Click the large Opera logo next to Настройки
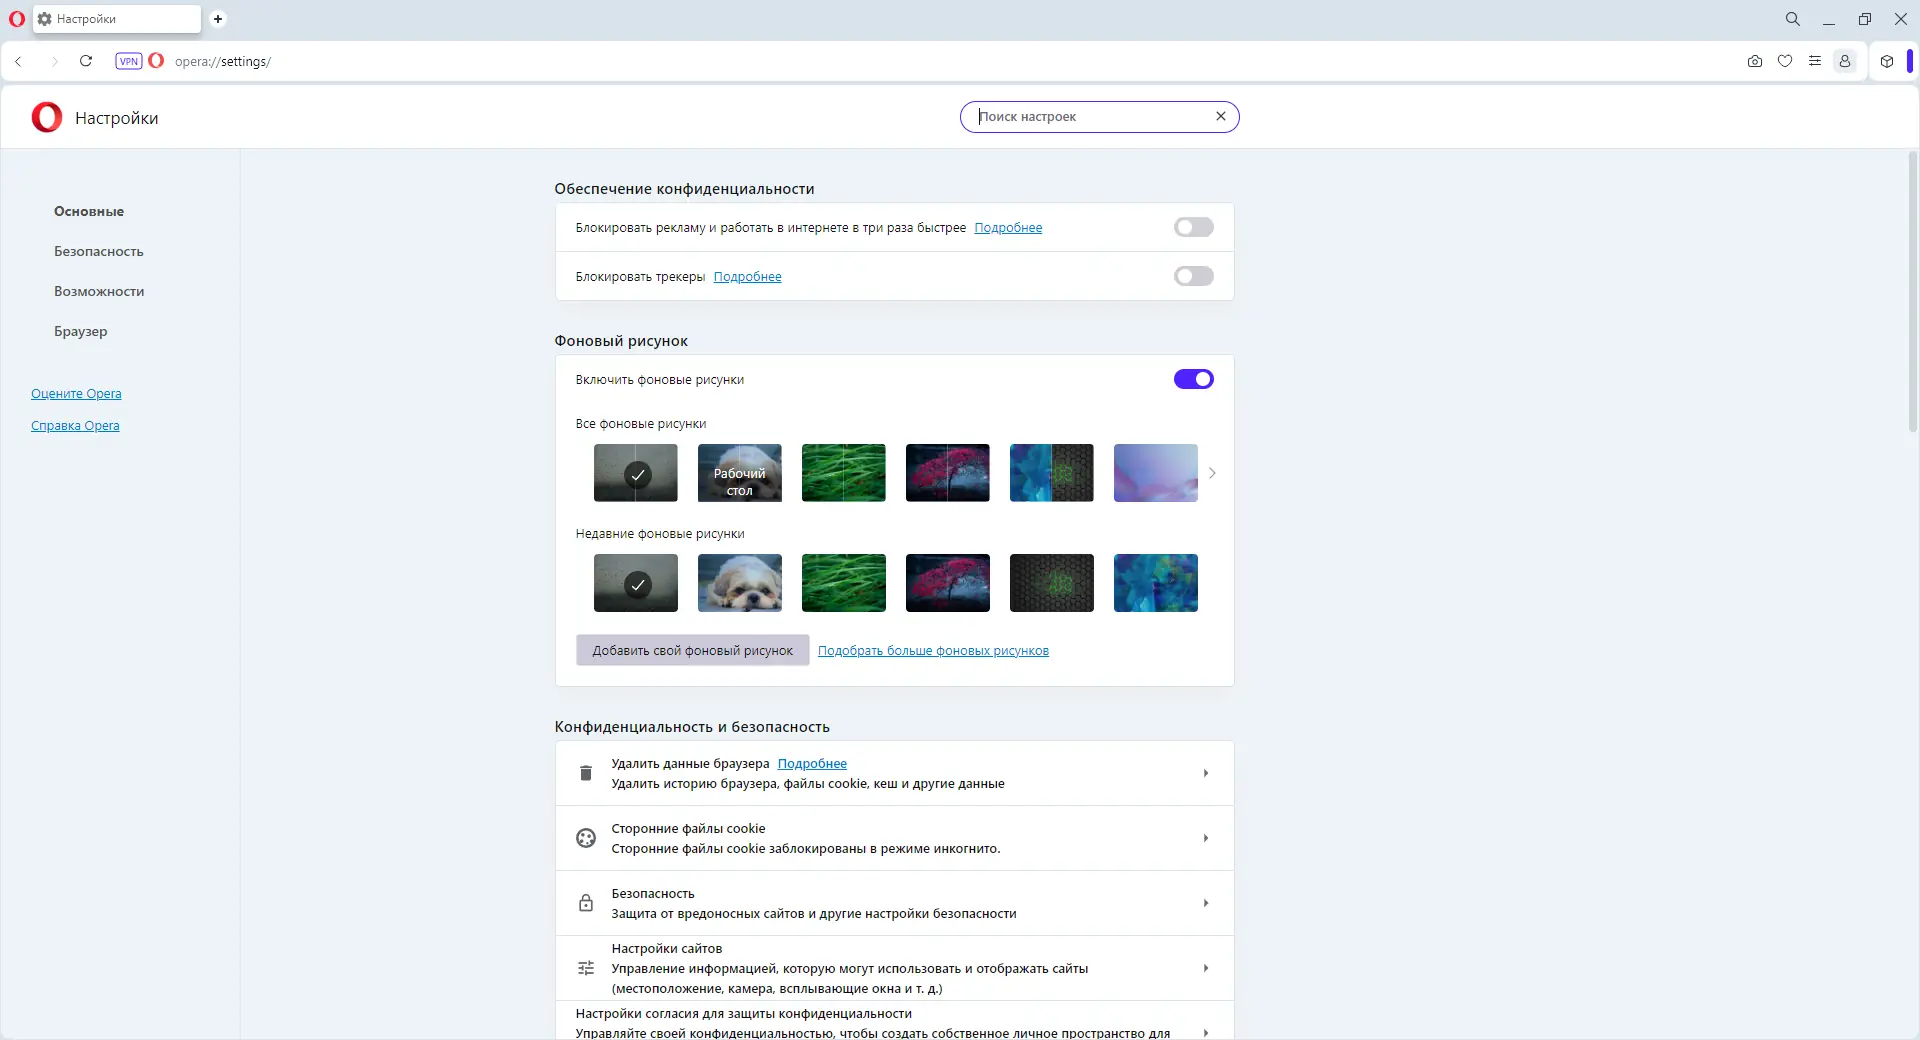This screenshot has width=1920, height=1040. coord(47,117)
